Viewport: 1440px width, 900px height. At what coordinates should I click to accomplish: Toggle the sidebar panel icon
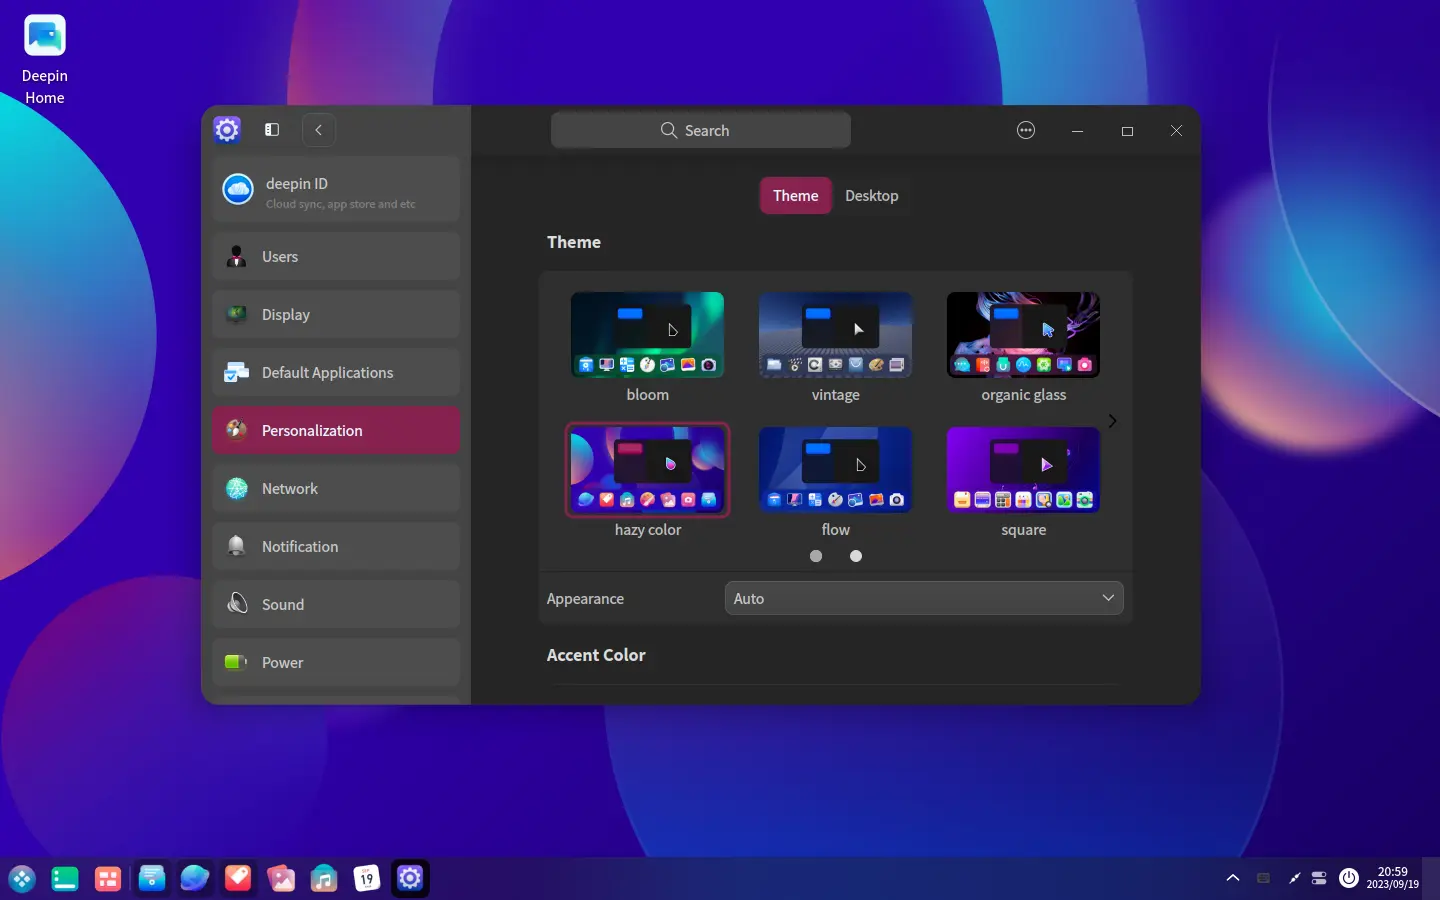[x=271, y=130]
